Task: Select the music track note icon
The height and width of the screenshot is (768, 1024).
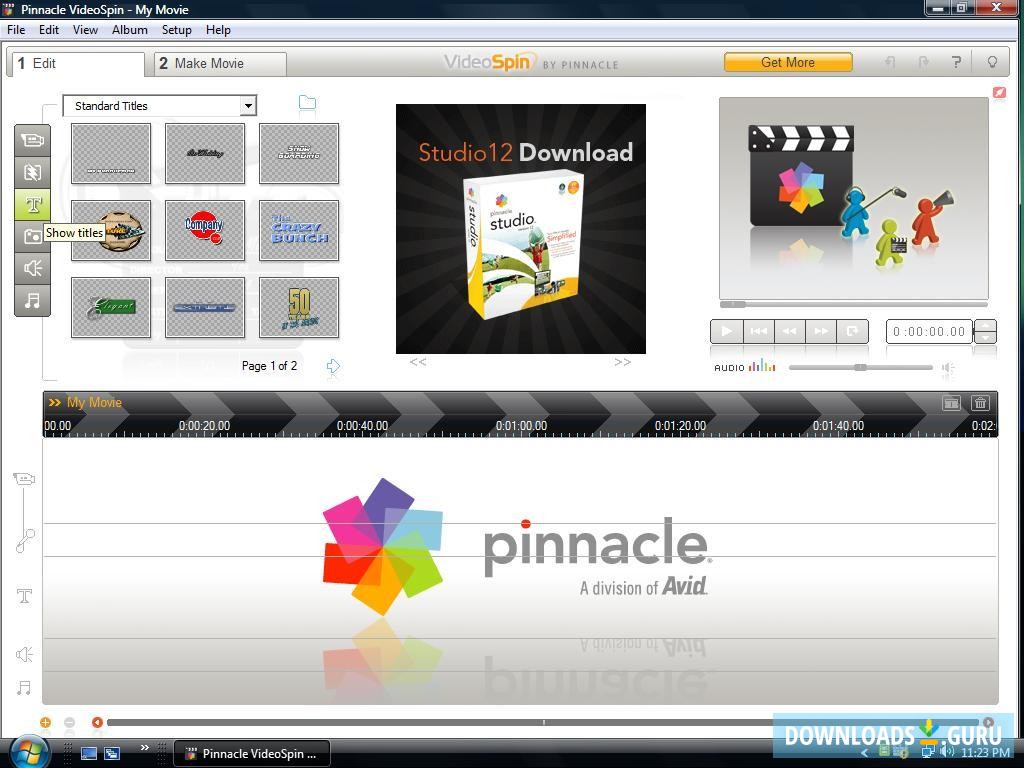Action: click(x=24, y=688)
